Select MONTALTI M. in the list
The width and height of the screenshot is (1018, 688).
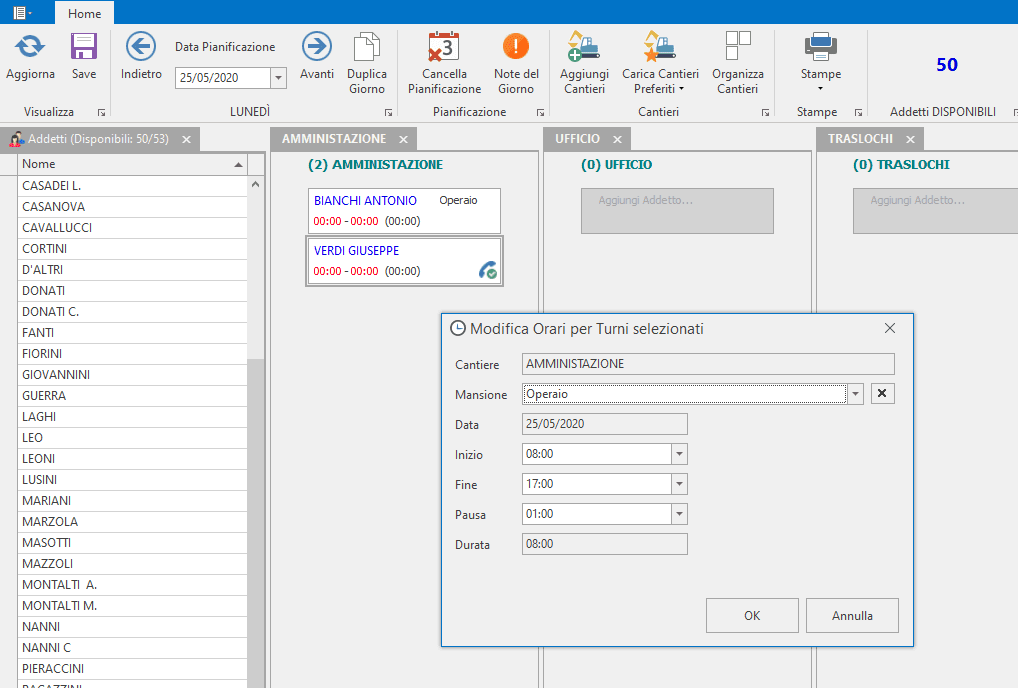pos(132,606)
